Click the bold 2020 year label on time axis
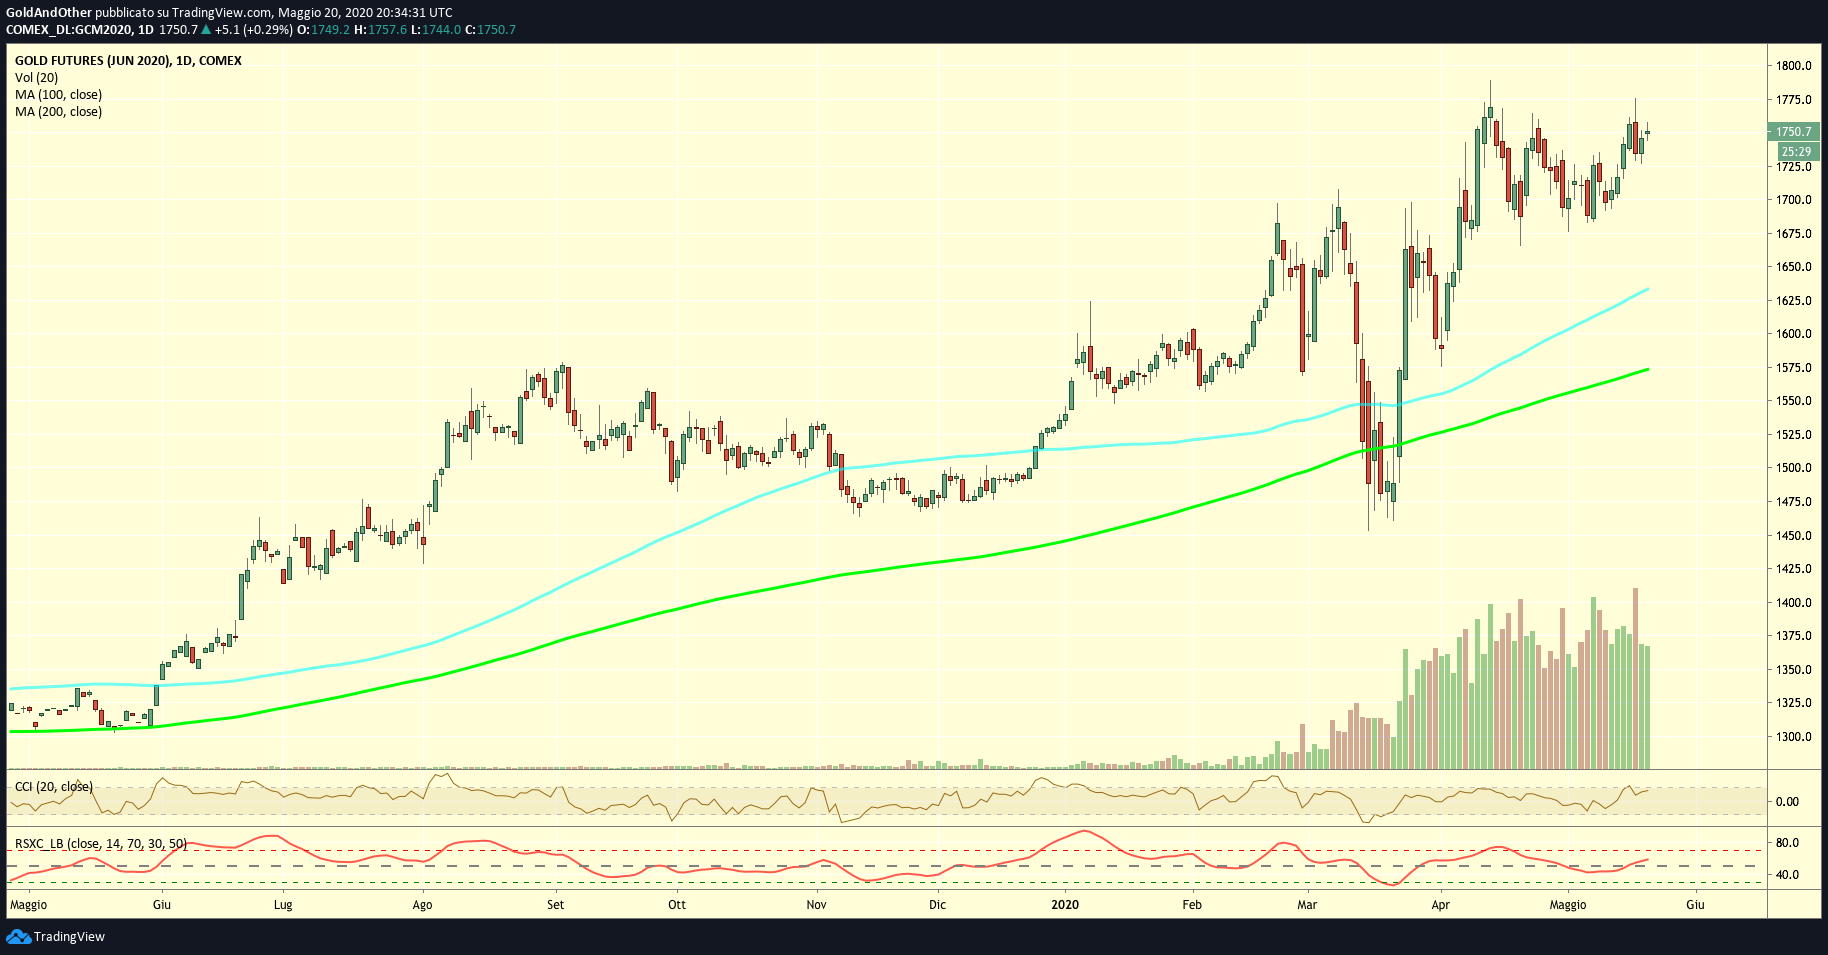Viewport: 1828px width, 955px height. [x=1066, y=905]
